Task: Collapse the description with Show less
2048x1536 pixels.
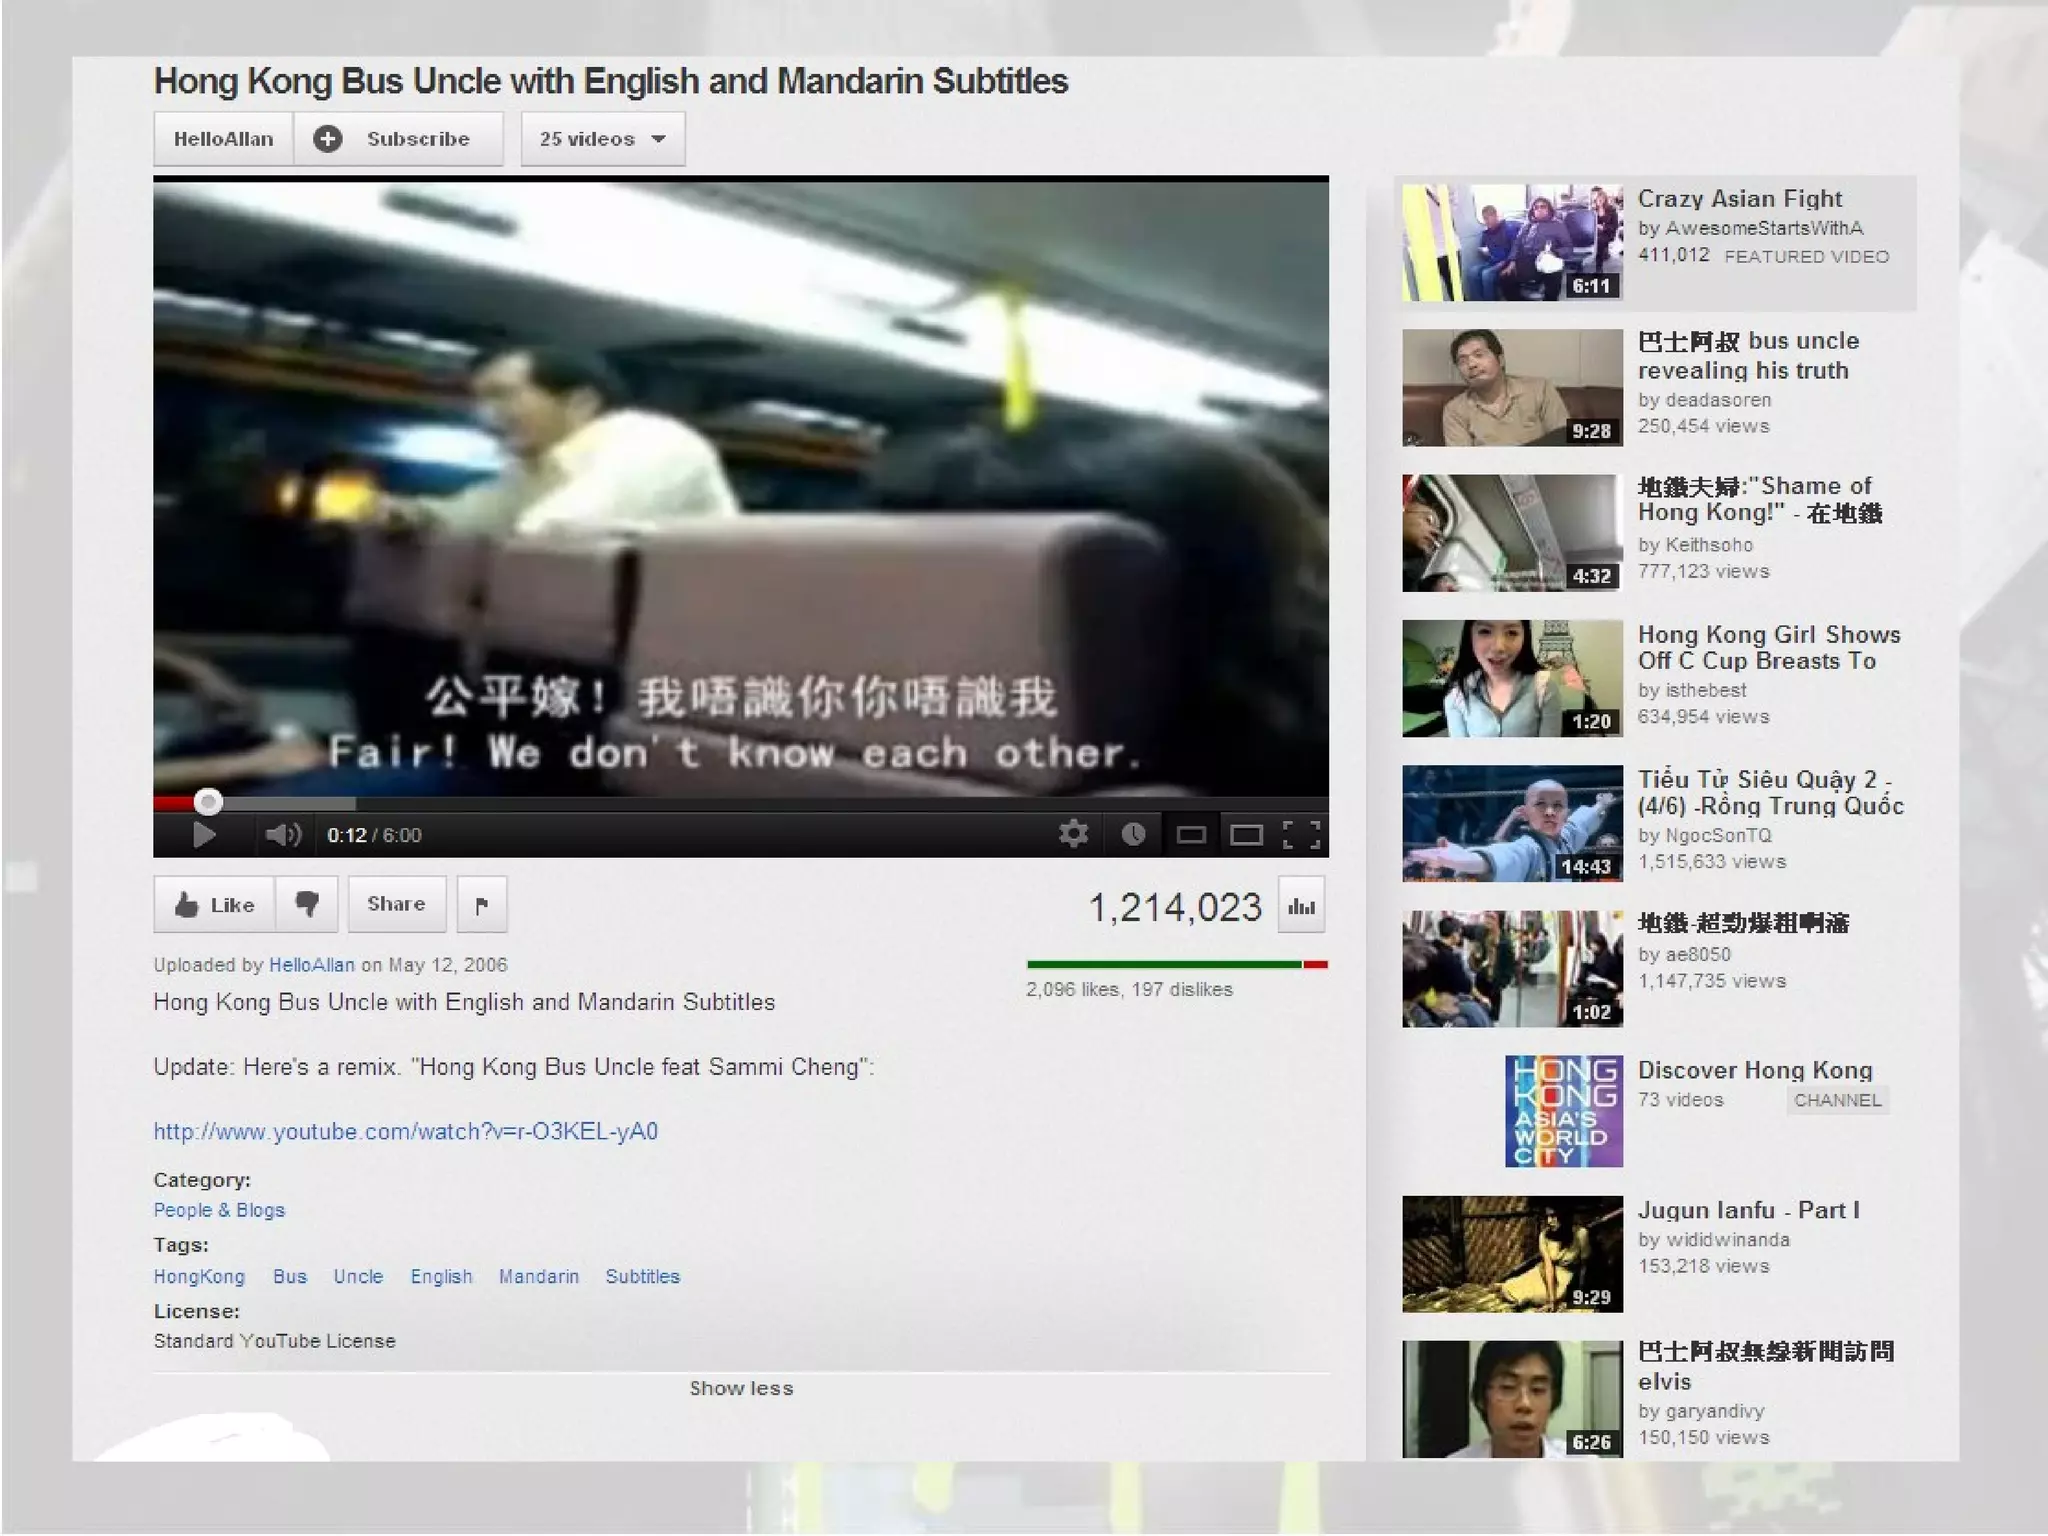Action: point(741,1388)
